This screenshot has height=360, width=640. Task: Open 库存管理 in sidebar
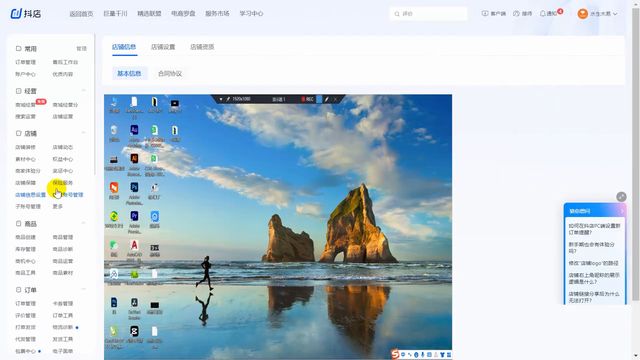click(25, 249)
